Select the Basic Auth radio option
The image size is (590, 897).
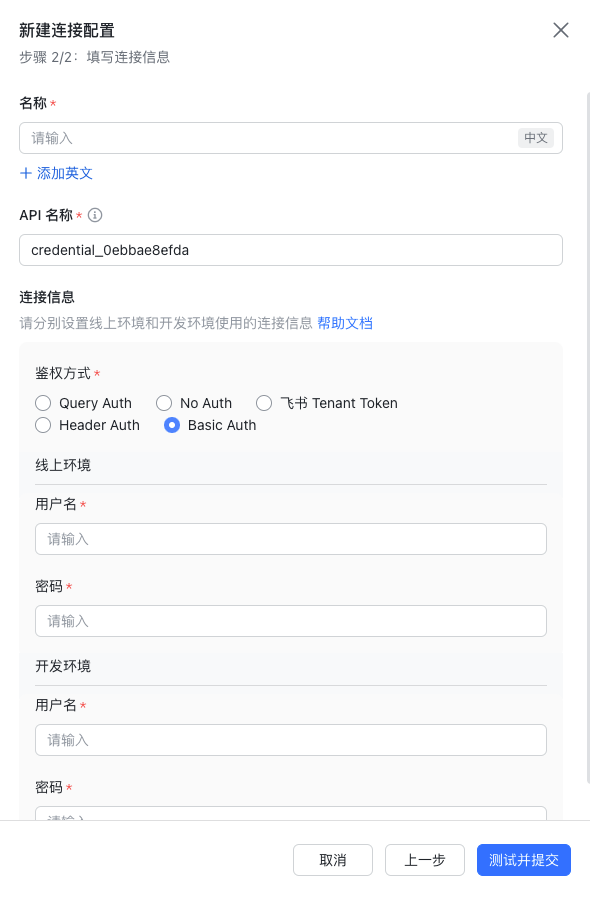pos(172,425)
